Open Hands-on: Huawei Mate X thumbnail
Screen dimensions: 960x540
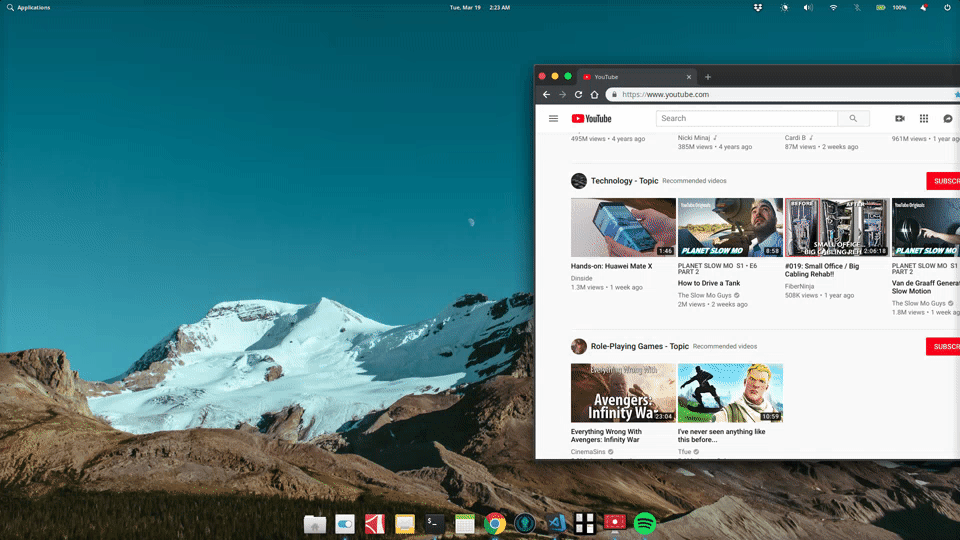[623, 227]
